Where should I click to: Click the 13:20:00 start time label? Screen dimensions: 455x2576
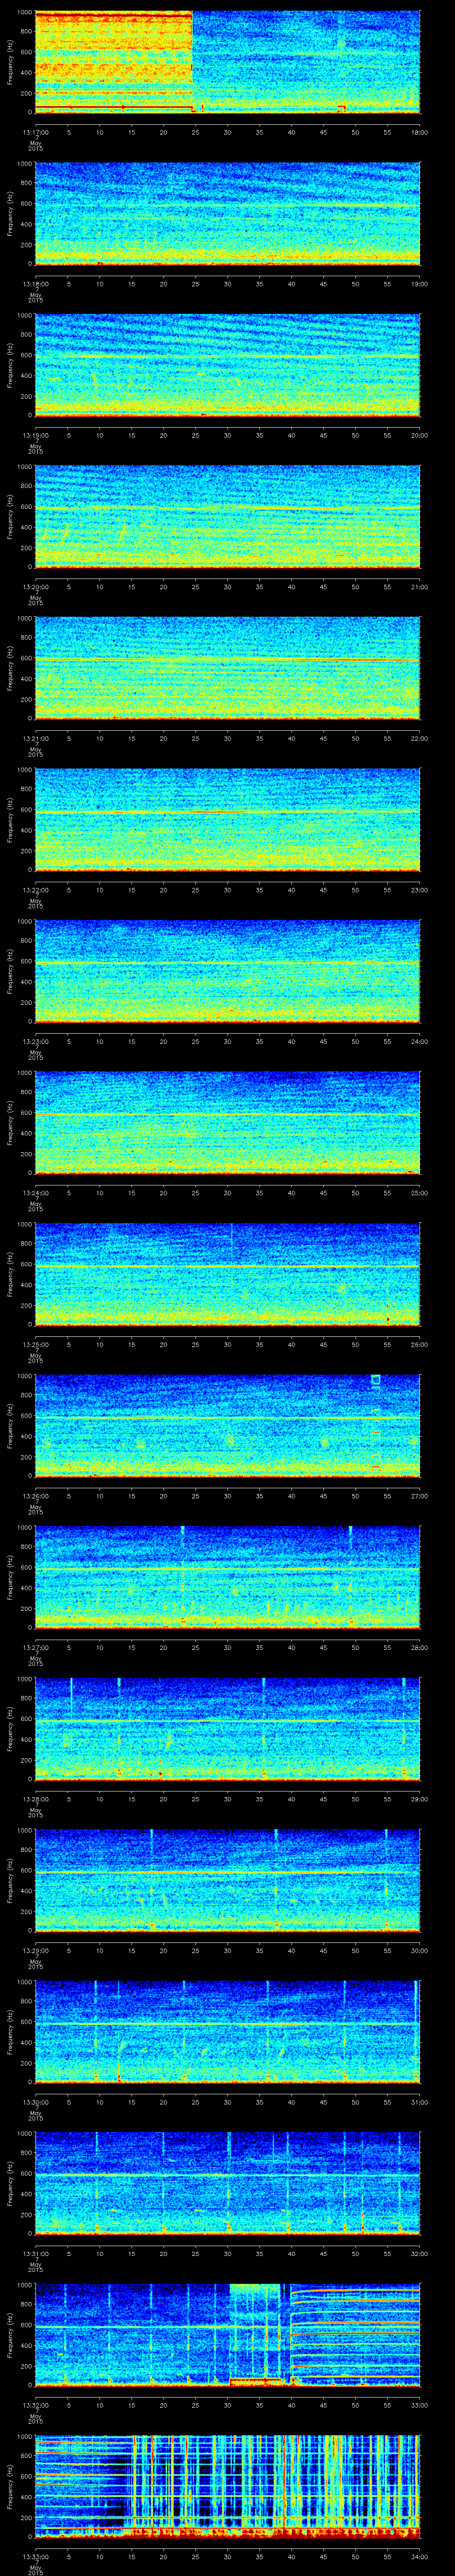tap(35, 587)
